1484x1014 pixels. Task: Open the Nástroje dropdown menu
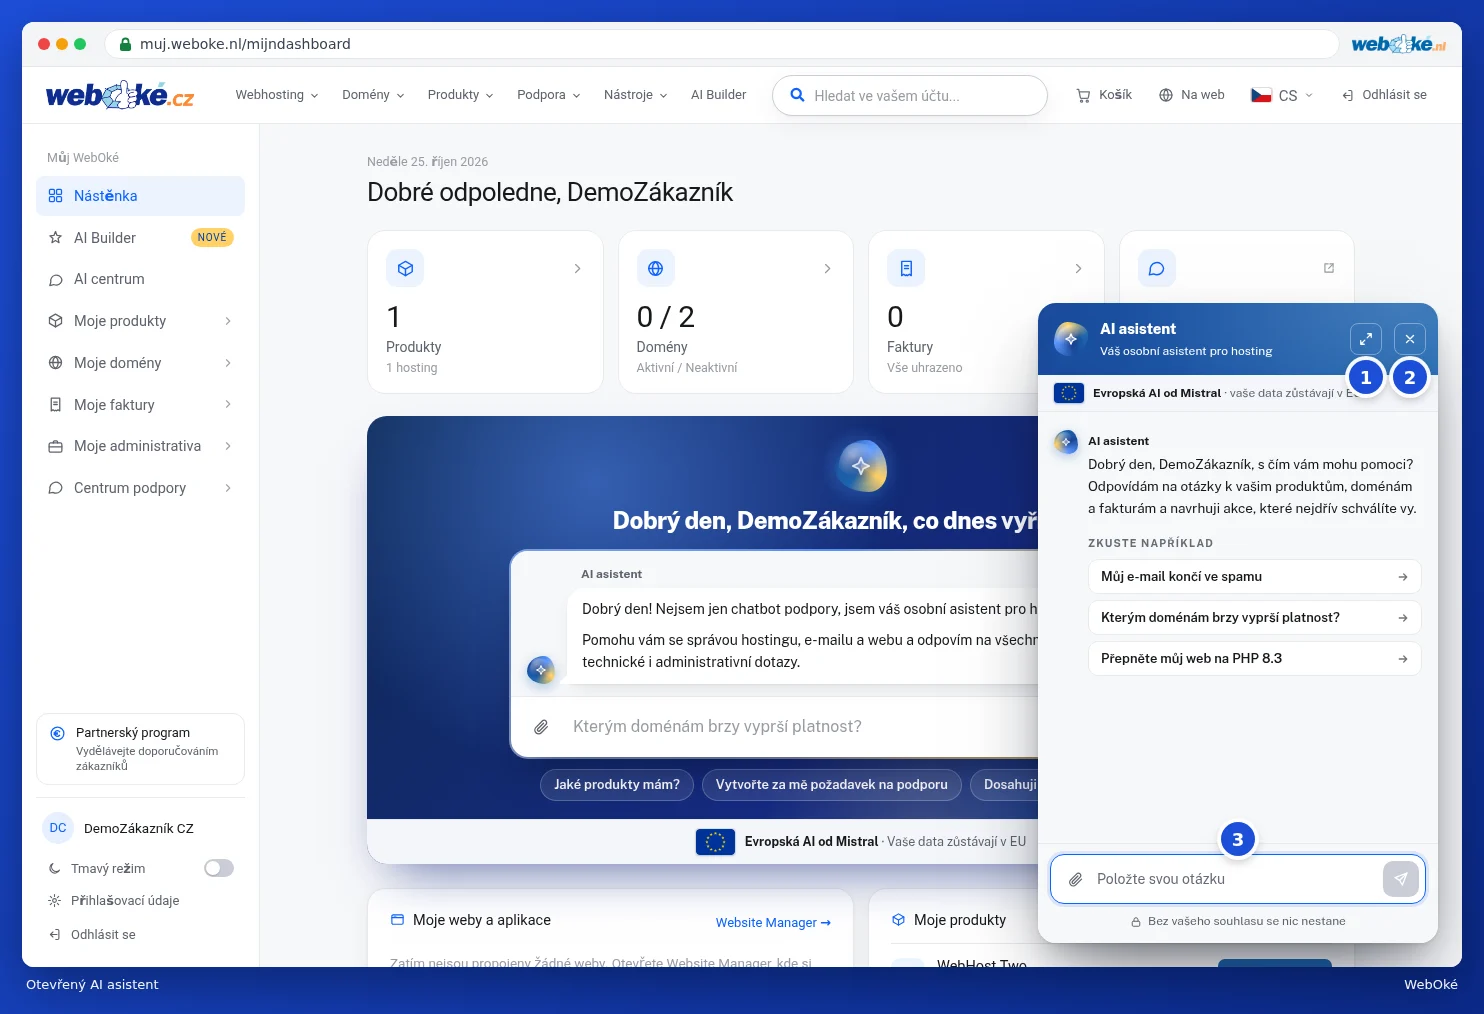[636, 95]
